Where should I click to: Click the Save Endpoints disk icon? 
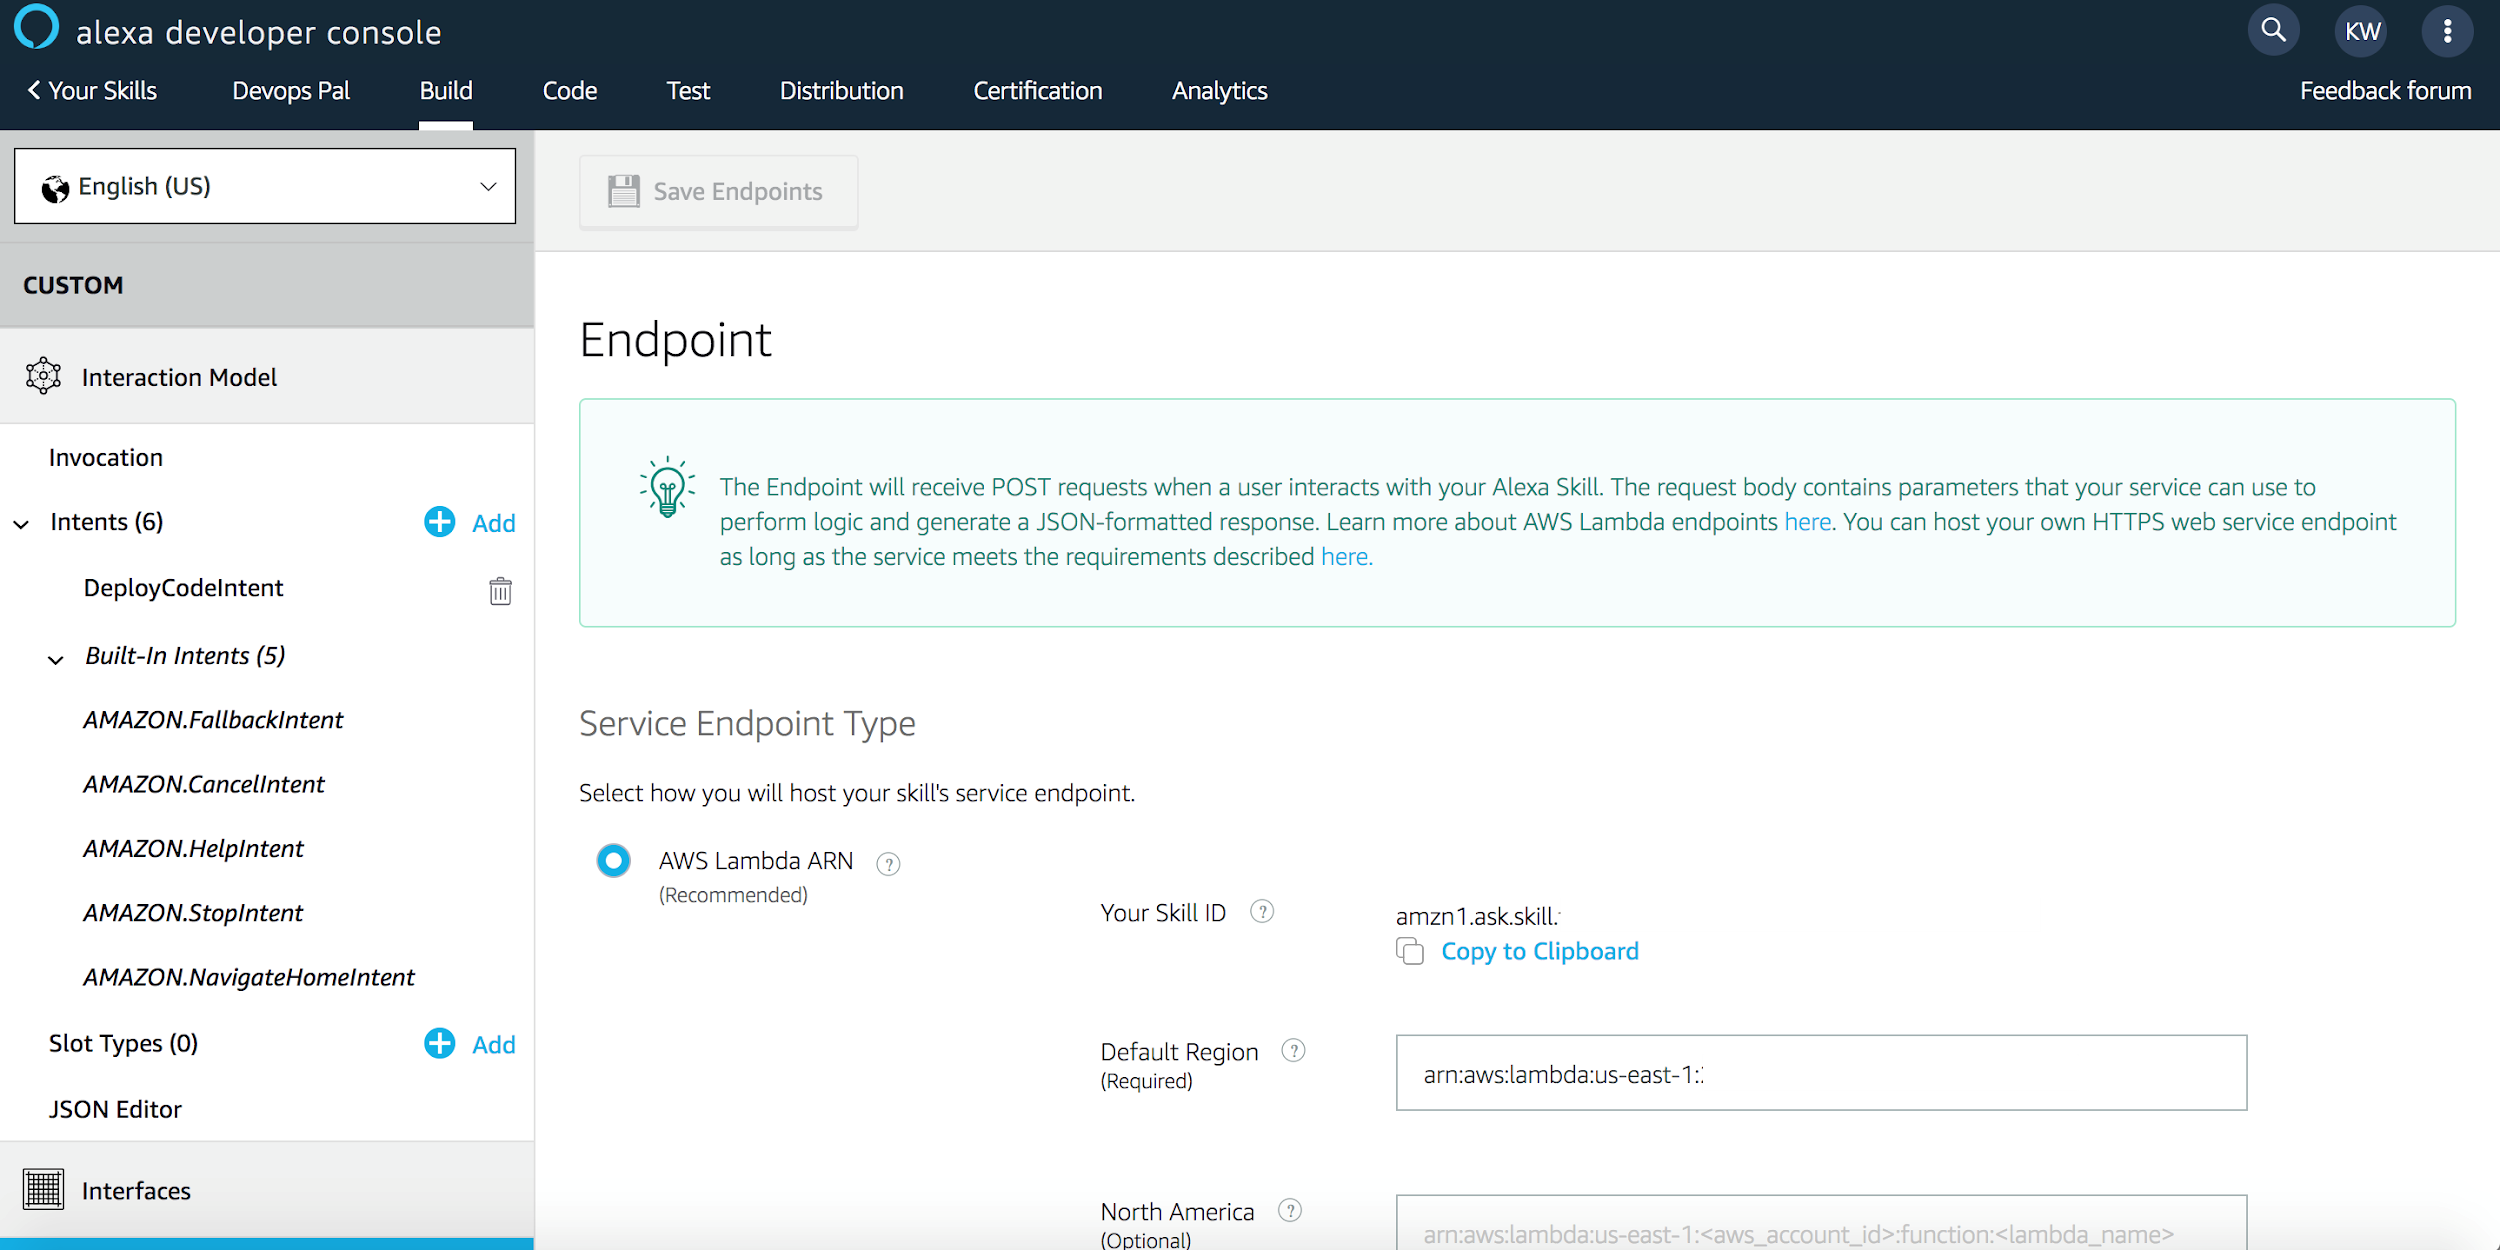point(624,190)
